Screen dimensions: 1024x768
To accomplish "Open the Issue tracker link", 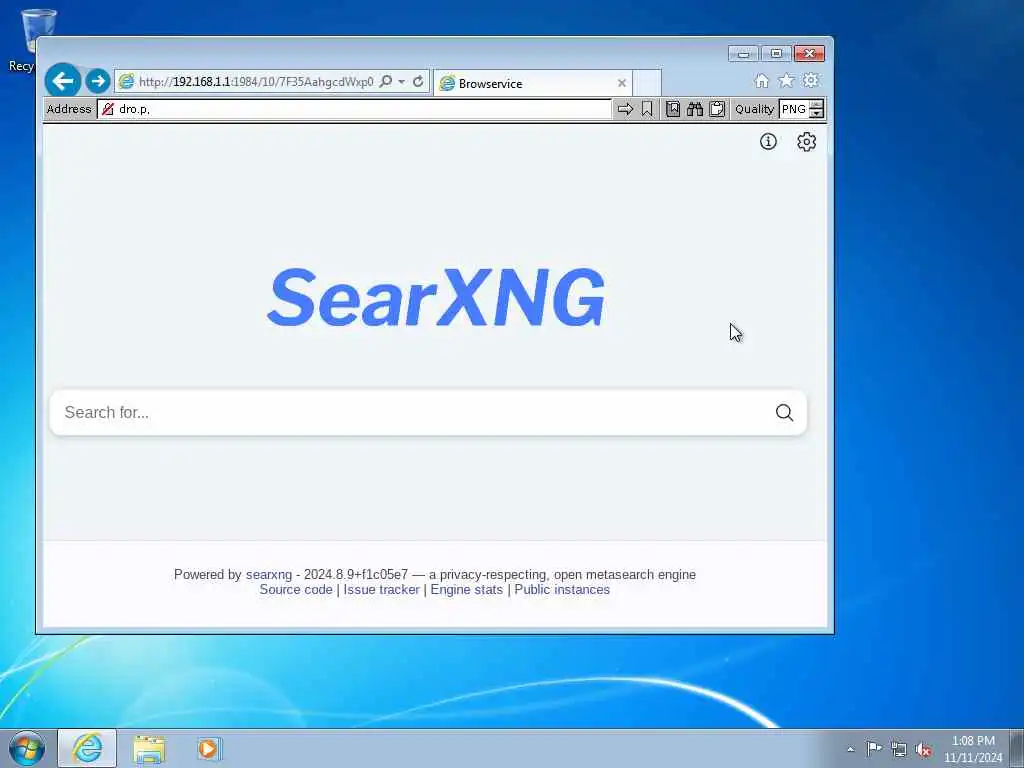I will (381, 590).
